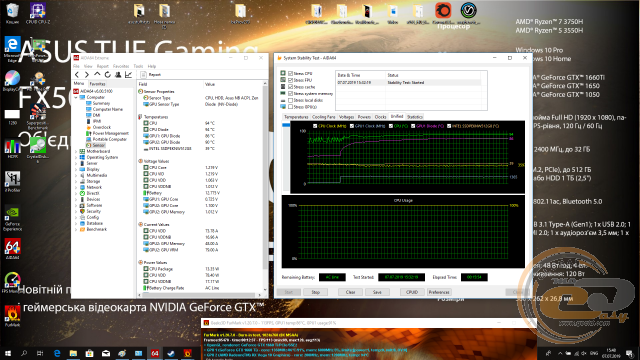
Task: Expand the Security tree node
Action: (x=76, y=211)
